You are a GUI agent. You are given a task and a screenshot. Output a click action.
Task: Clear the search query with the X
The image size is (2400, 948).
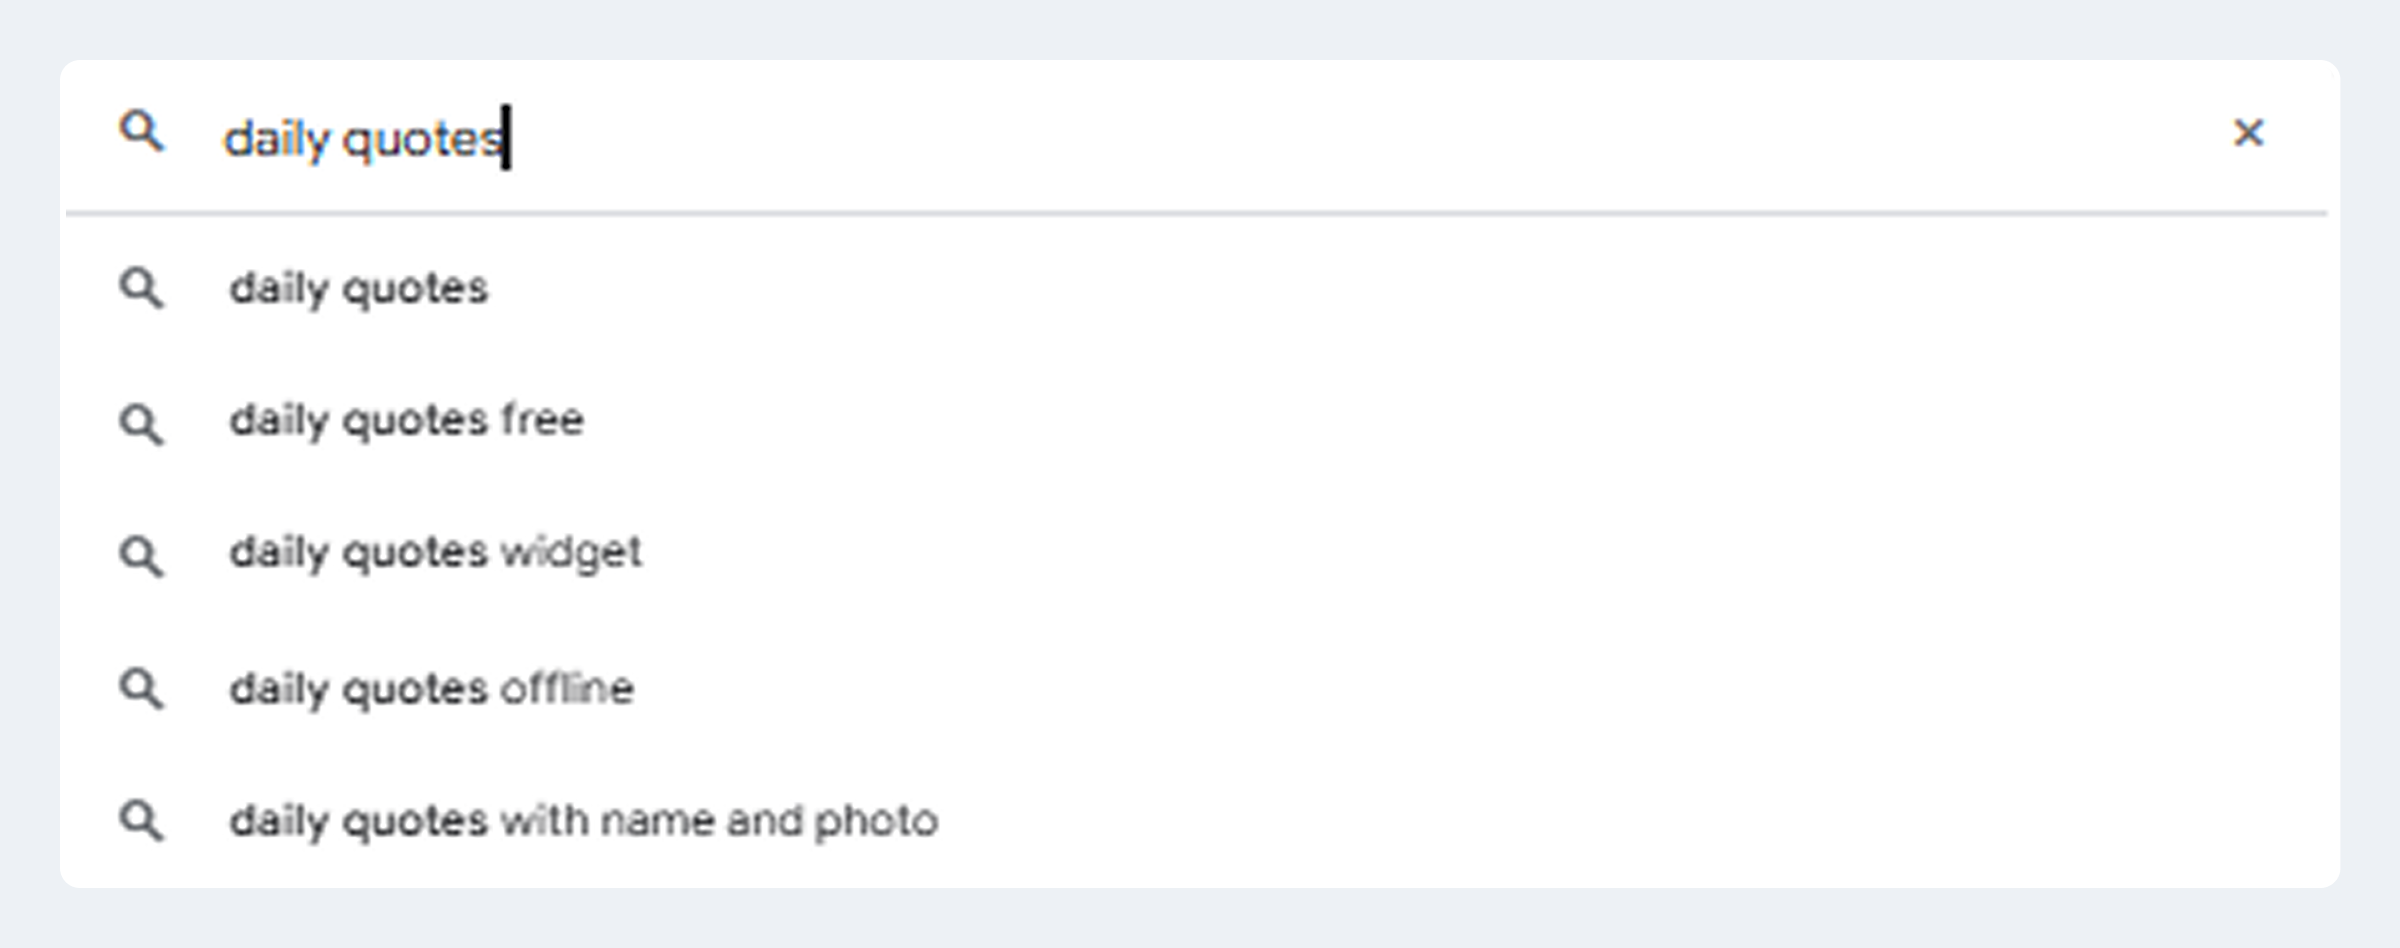tap(2248, 133)
